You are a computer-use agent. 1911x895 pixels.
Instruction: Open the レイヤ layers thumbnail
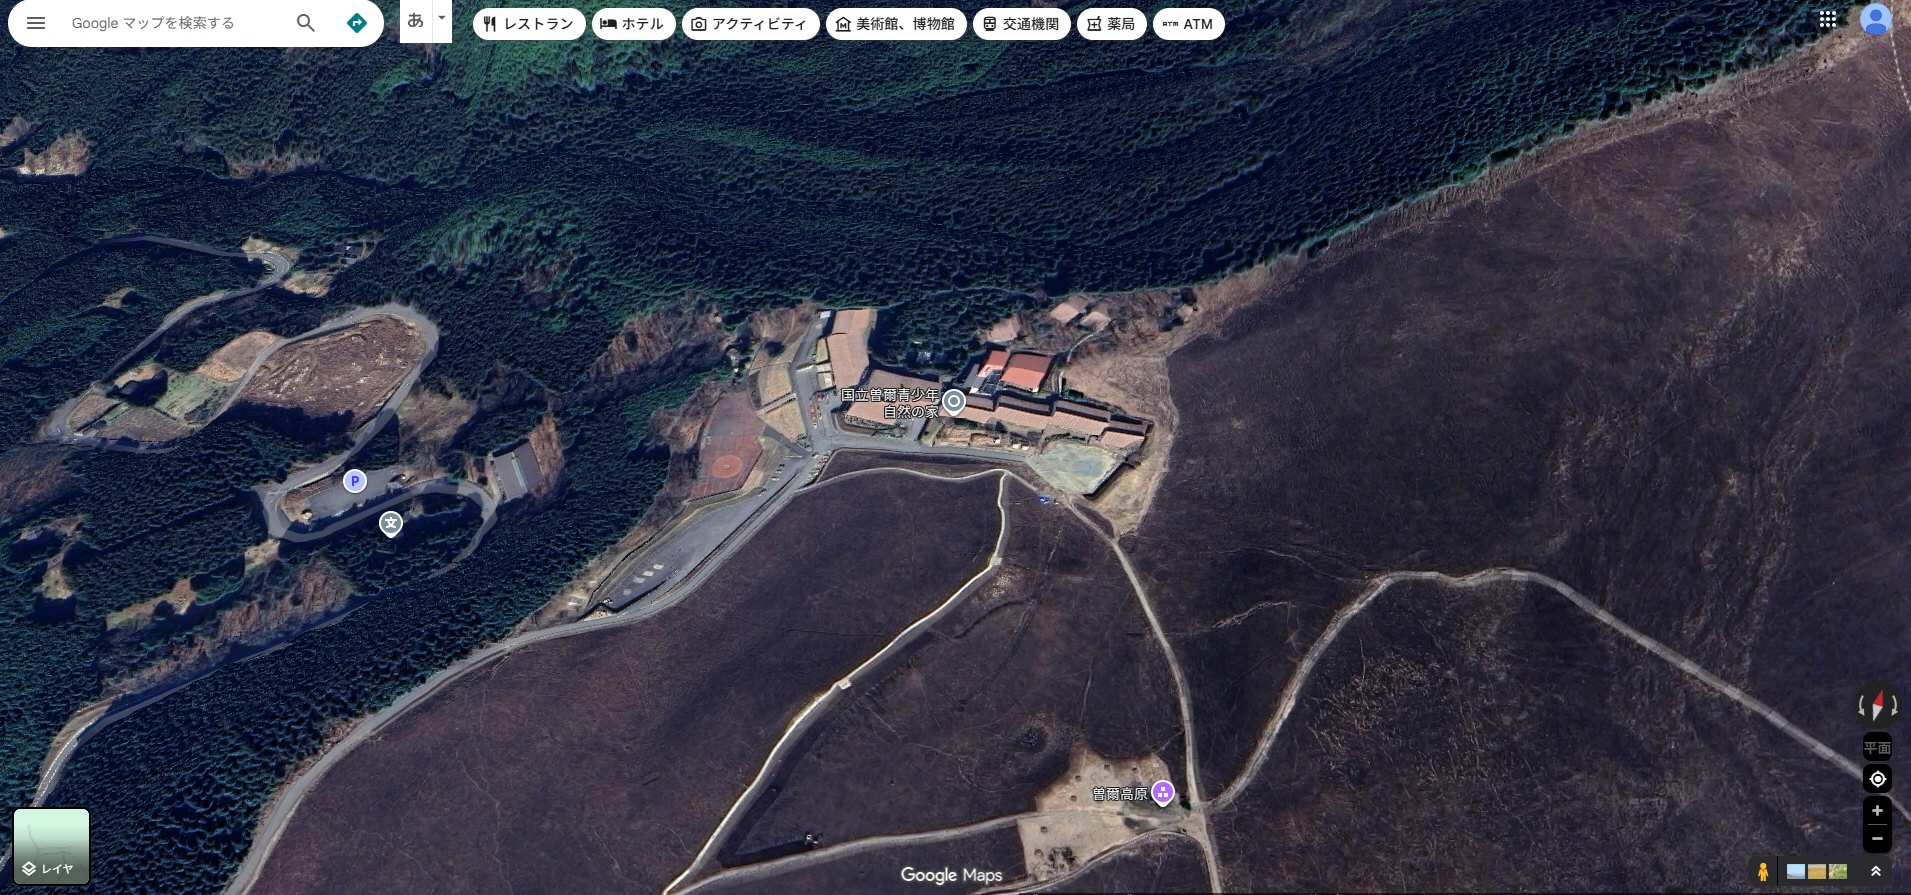pos(51,846)
